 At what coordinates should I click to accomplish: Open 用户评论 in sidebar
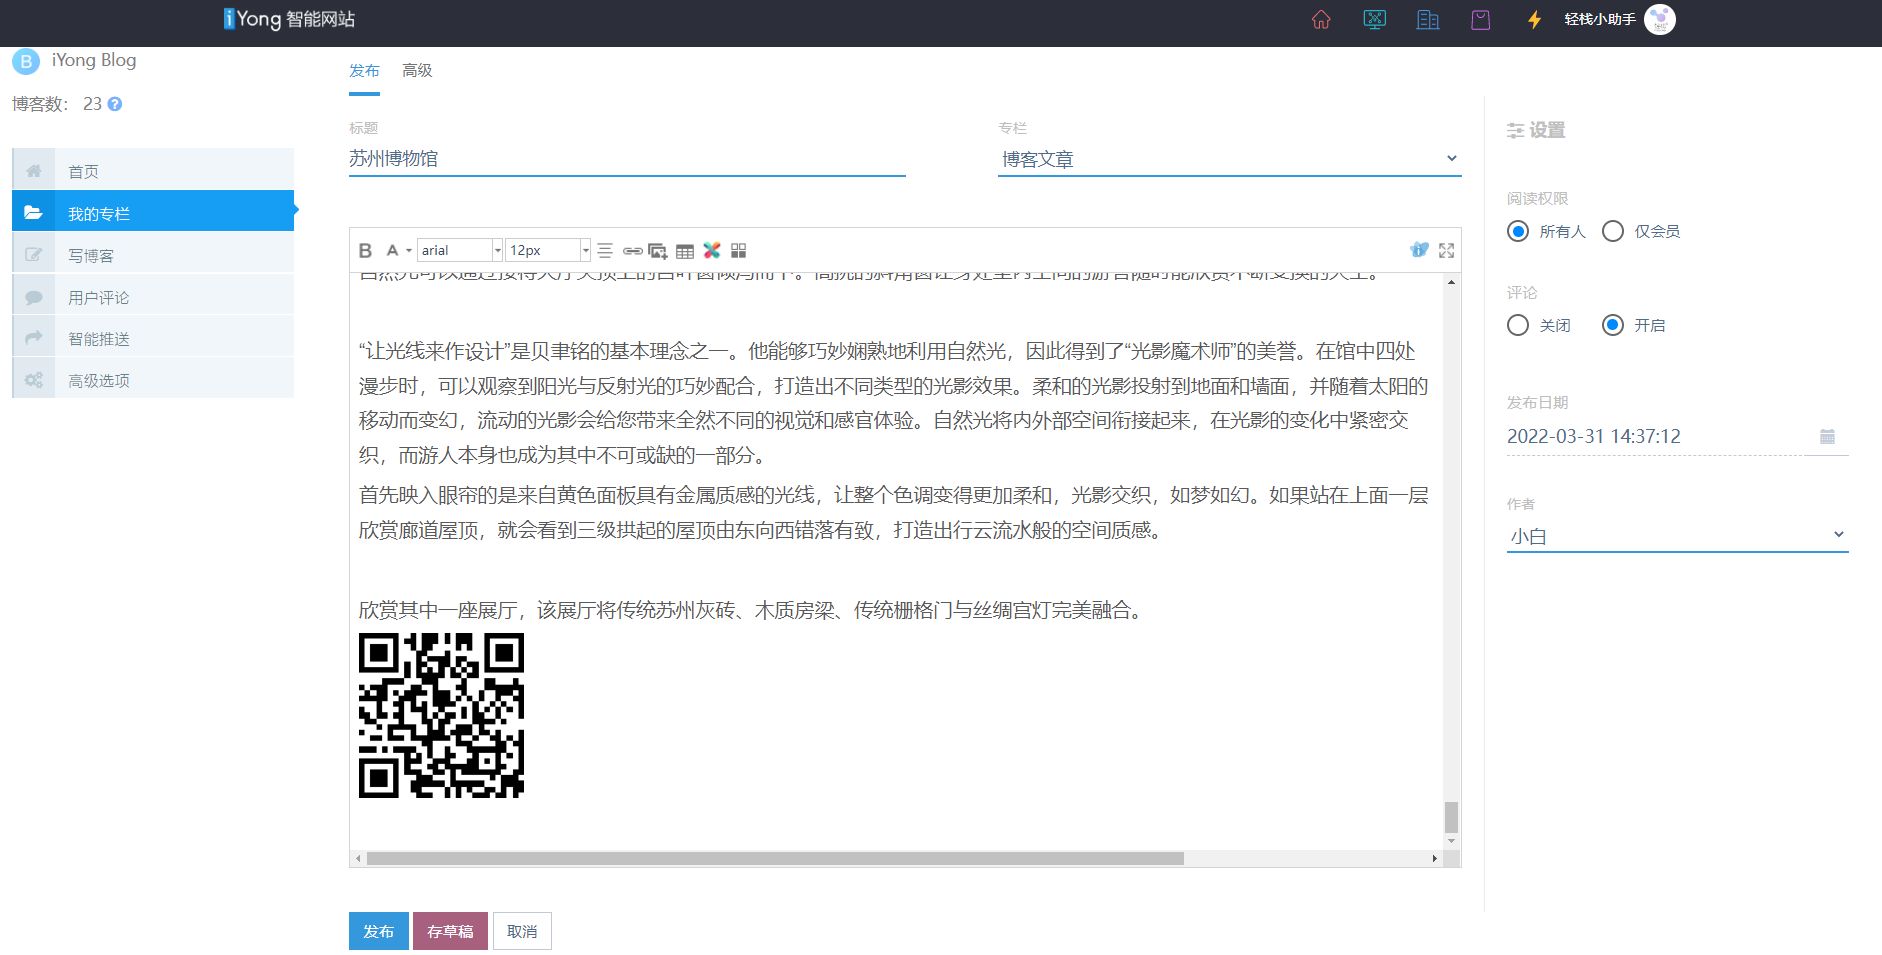(153, 296)
